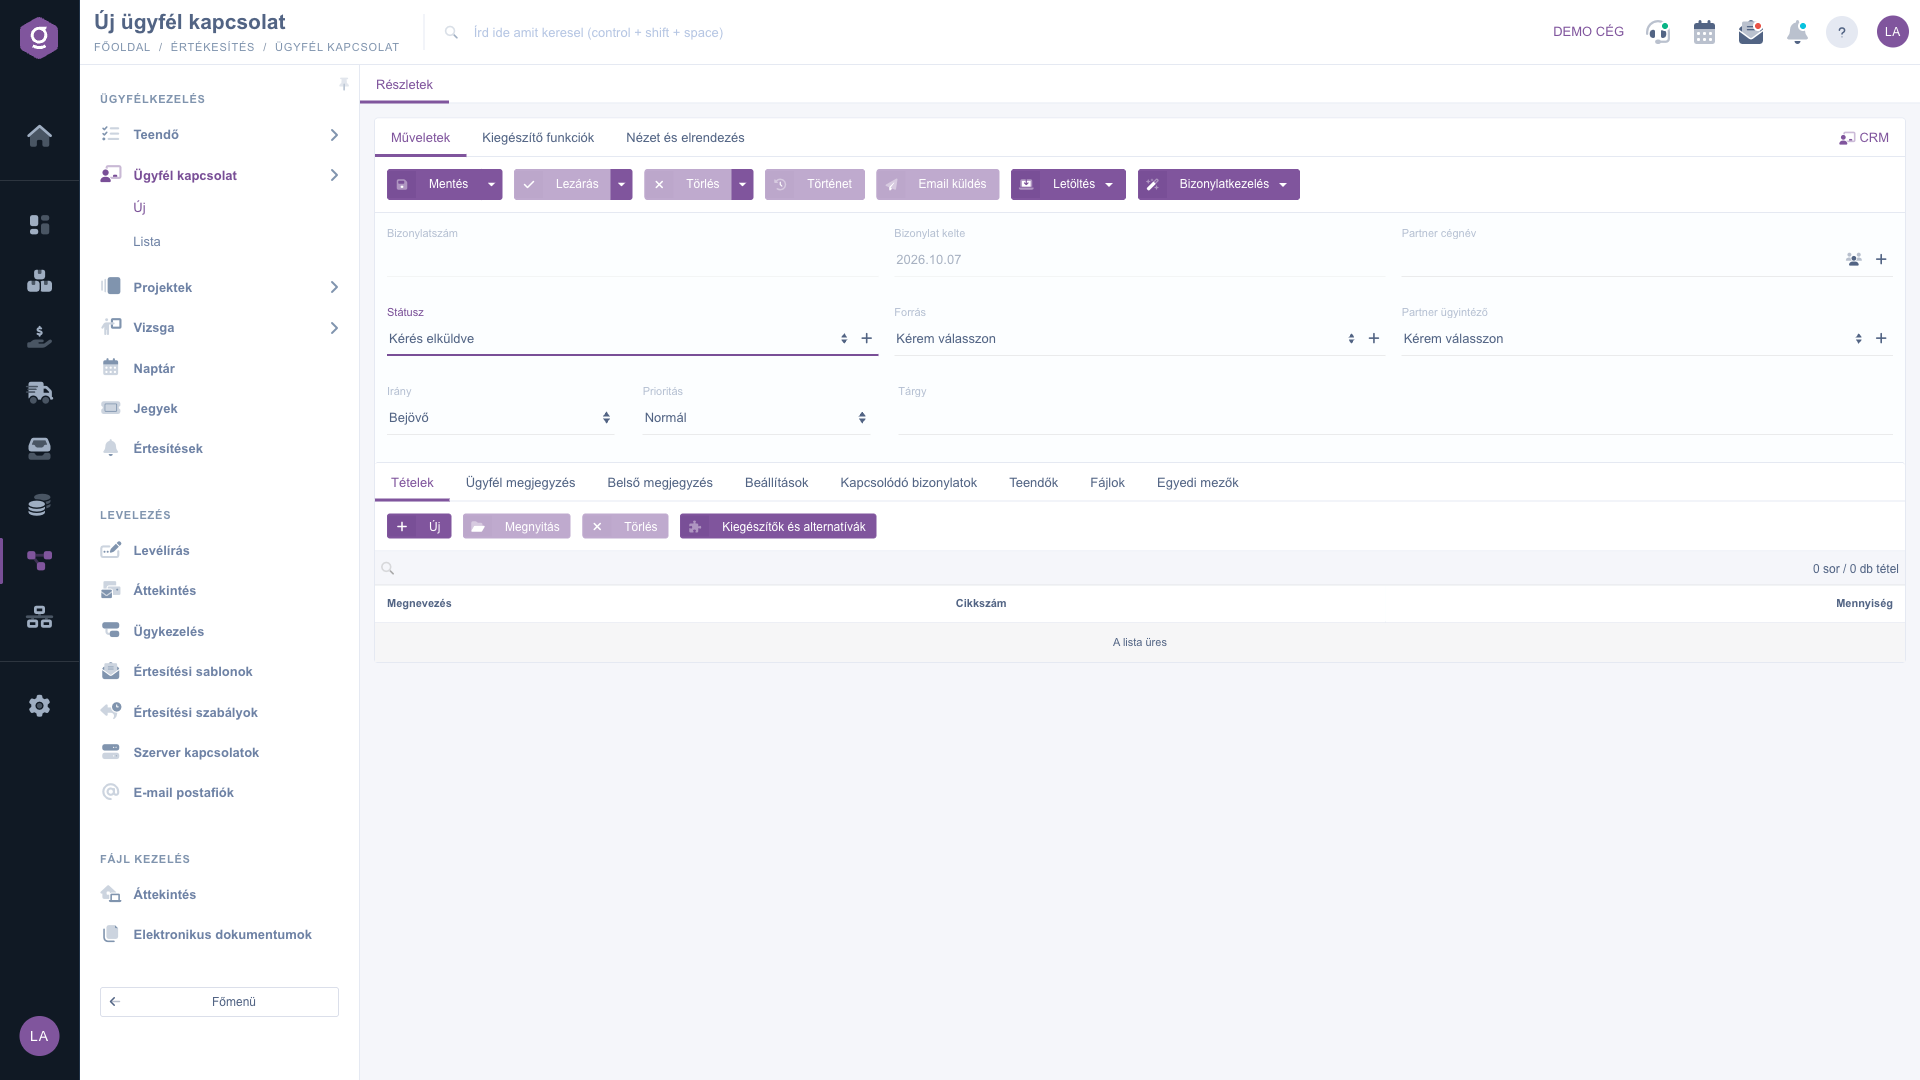Open the Státusz dropdown

coord(618,339)
